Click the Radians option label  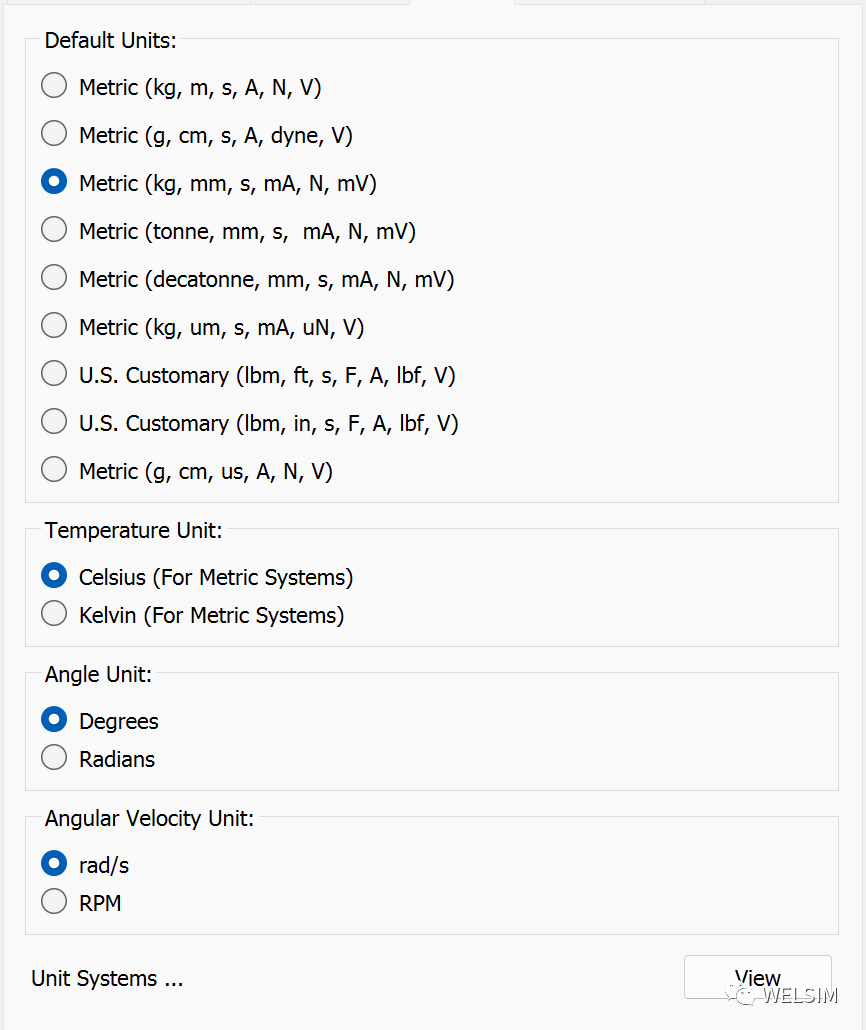[117, 759]
